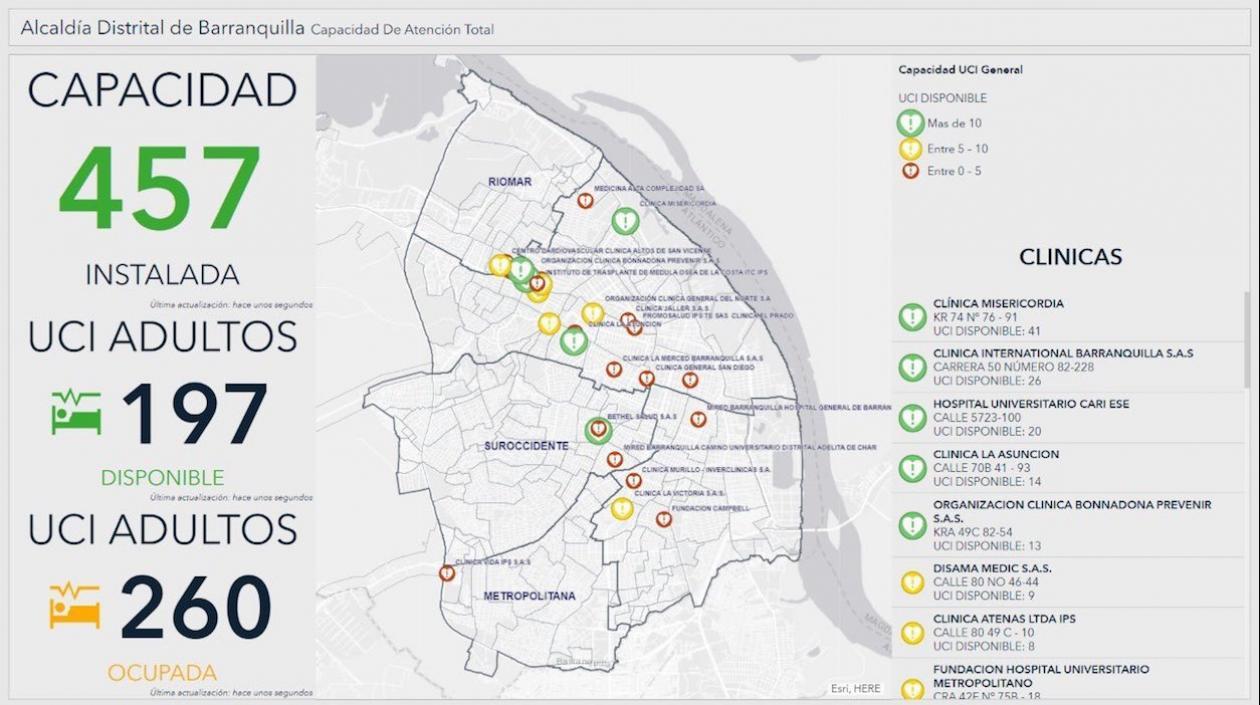
Task: Click the yellow 'Entre 5 - 10' legend icon
Action: click(x=910, y=149)
